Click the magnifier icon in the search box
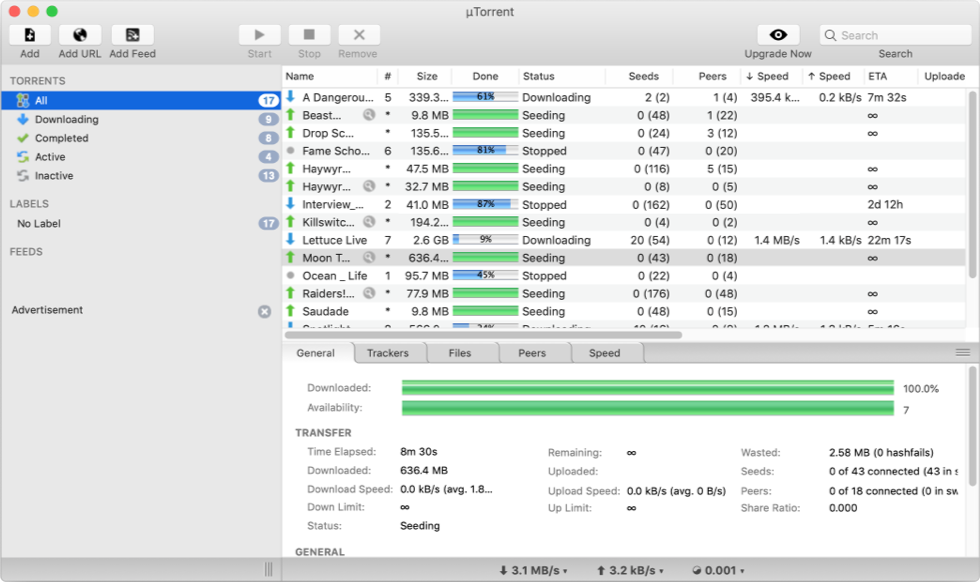Viewport: 980px width, 582px height. click(830, 34)
